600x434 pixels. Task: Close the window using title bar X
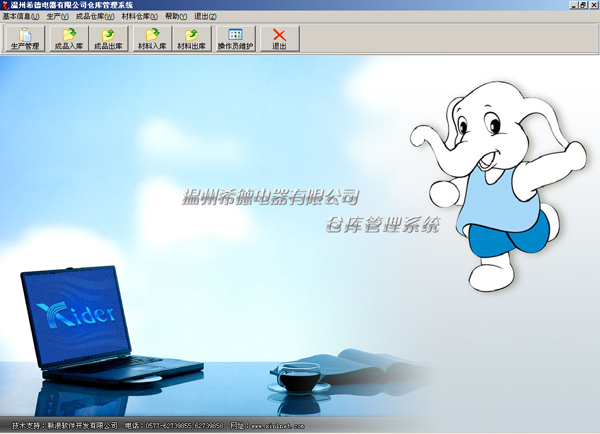pos(593,5)
